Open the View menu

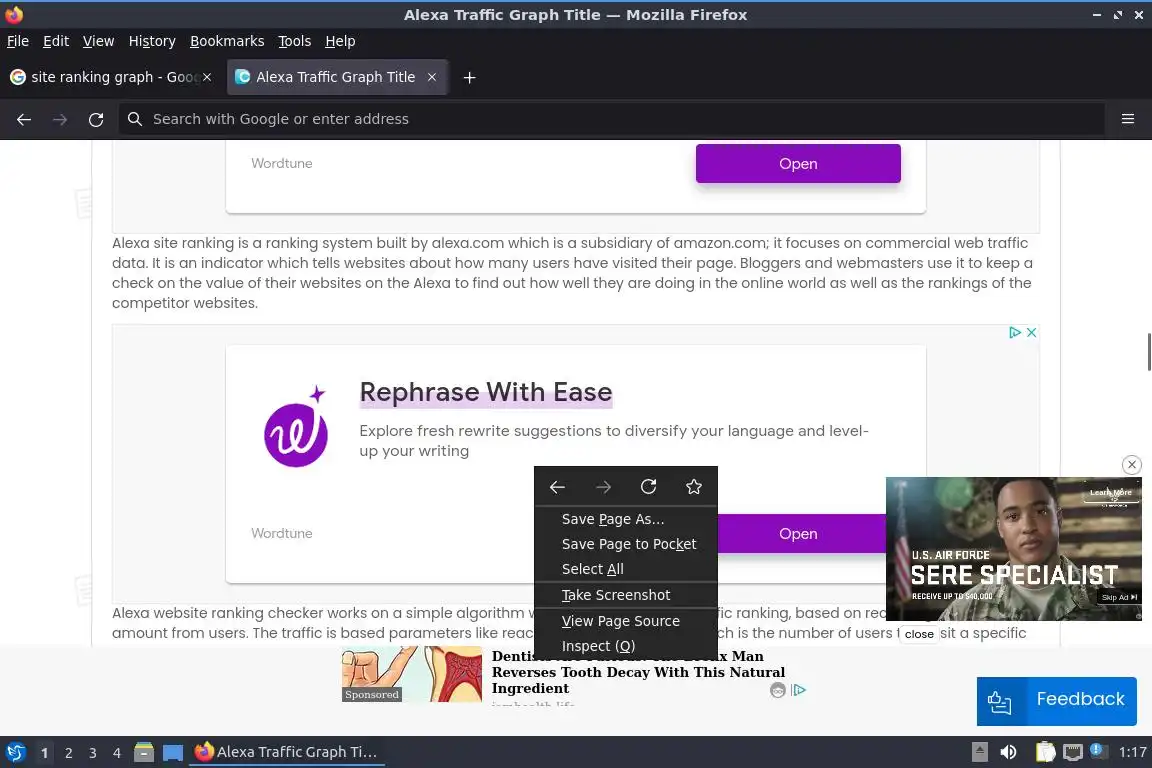(98, 41)
